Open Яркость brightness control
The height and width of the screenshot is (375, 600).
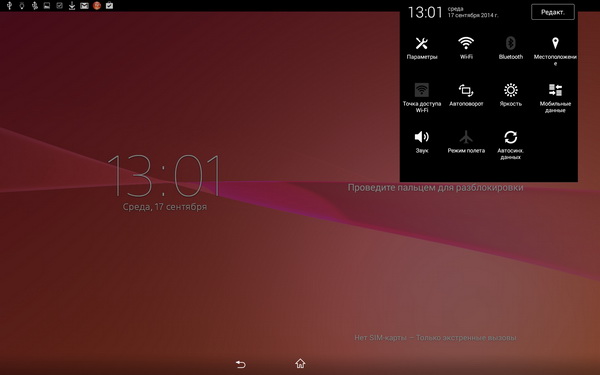[510, 95]
